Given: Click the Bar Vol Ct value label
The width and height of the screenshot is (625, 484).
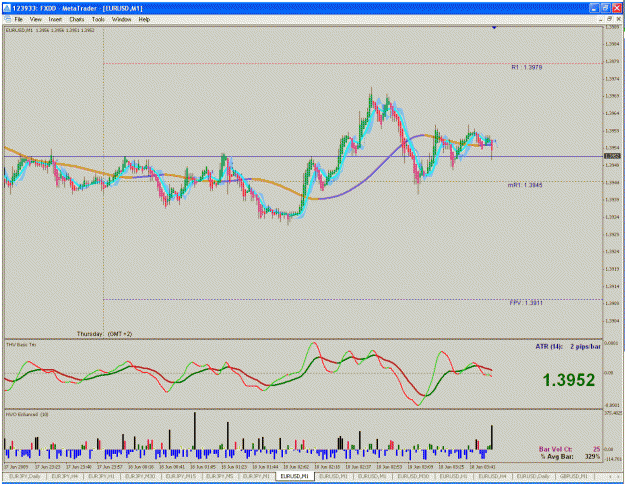Looking at the screenshot, I should coord(570,449).
